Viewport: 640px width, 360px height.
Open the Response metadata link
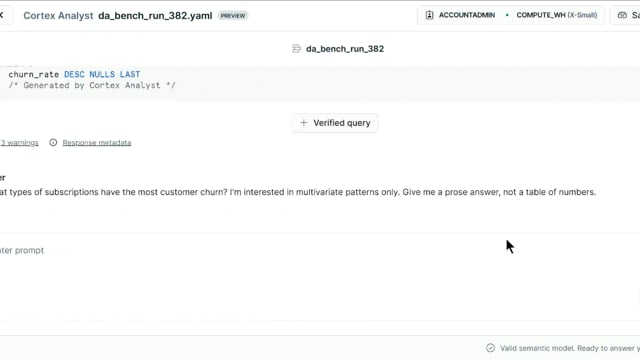click(x=97, y=142)
